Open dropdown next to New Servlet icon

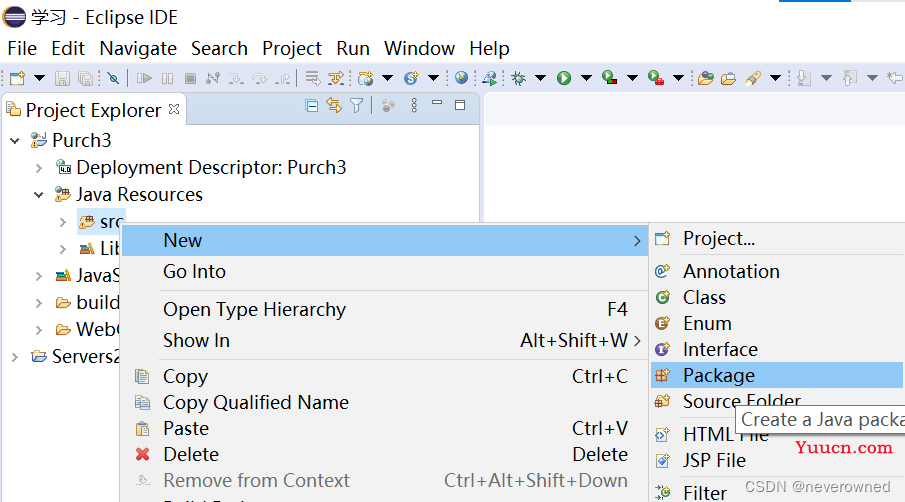(x=433, y=78)
